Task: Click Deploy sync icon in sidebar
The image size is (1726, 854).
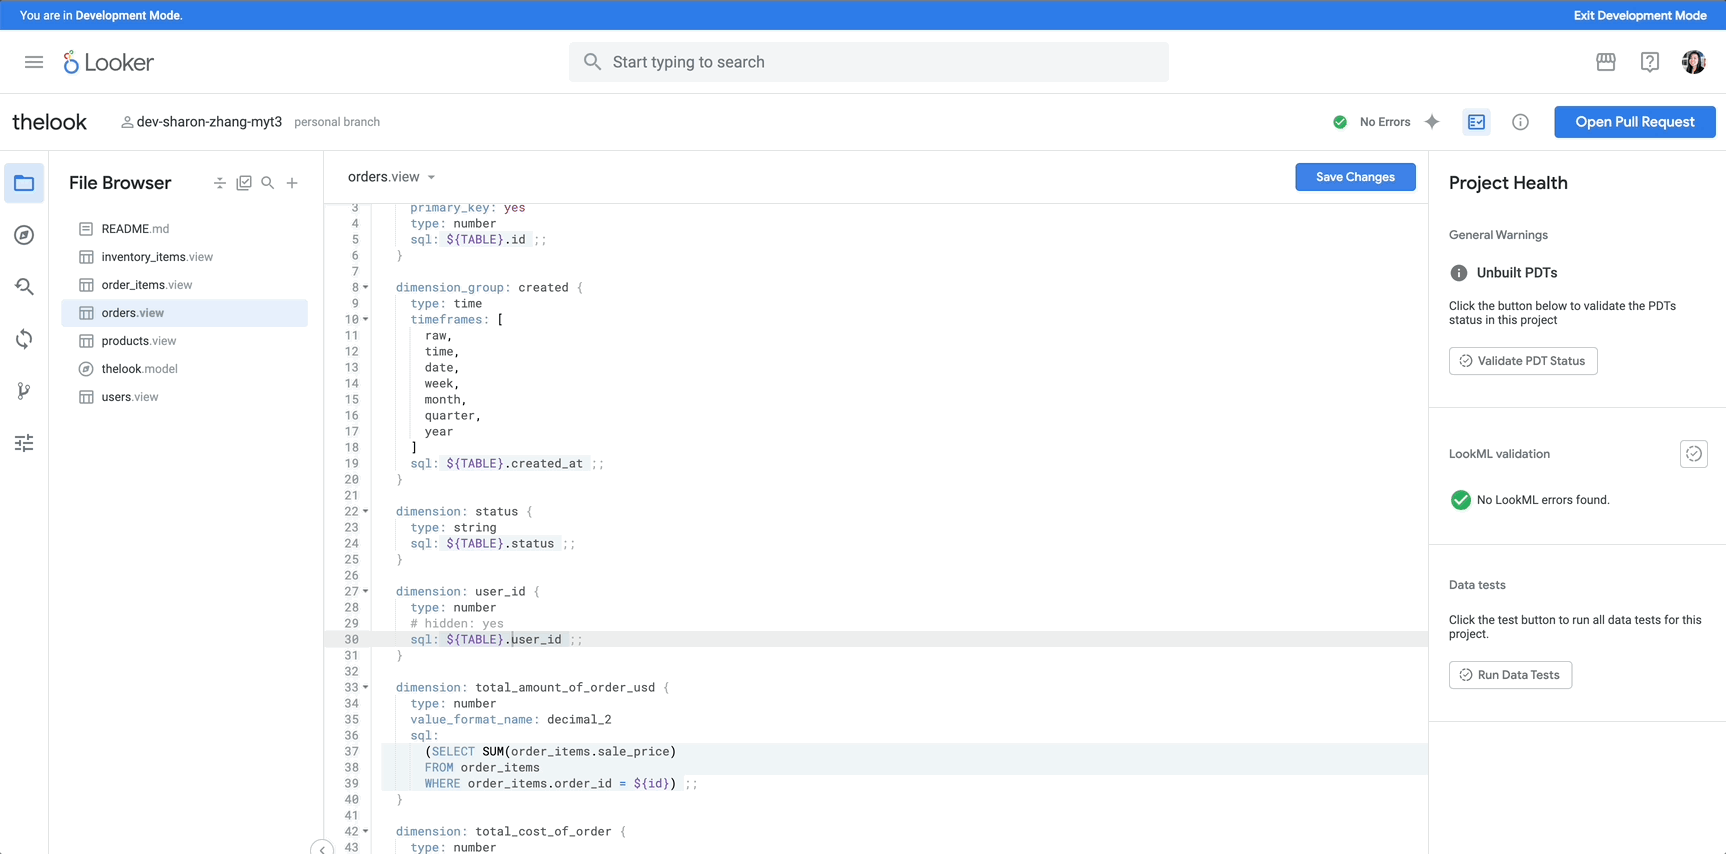Action: [24, 339]
